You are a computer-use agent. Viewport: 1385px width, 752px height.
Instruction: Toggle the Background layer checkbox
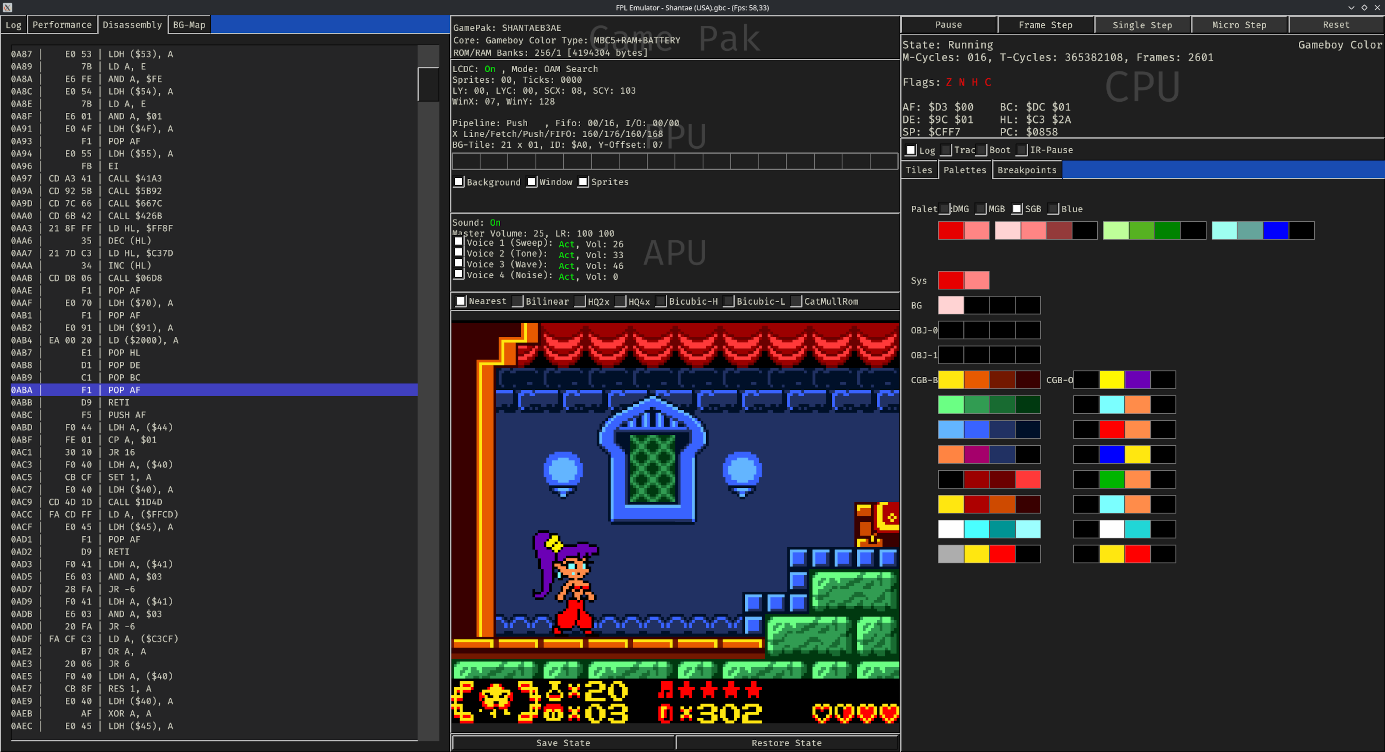pyautogui.click(x=459, y=182)
